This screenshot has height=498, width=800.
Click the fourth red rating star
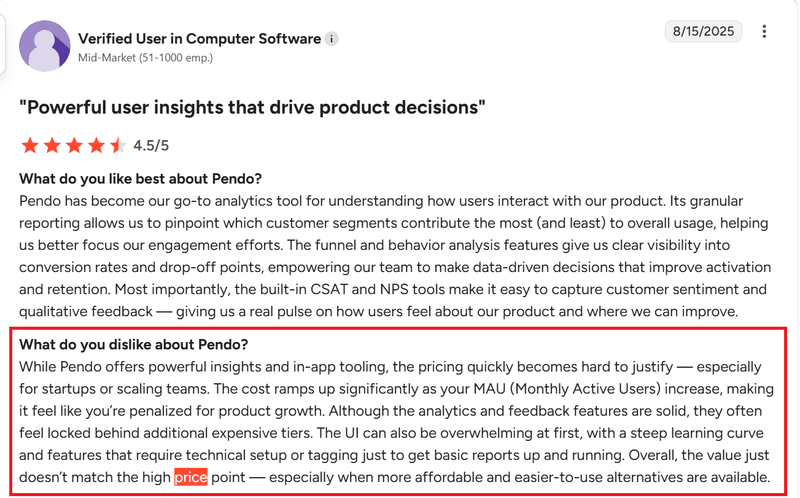[95, 146]
